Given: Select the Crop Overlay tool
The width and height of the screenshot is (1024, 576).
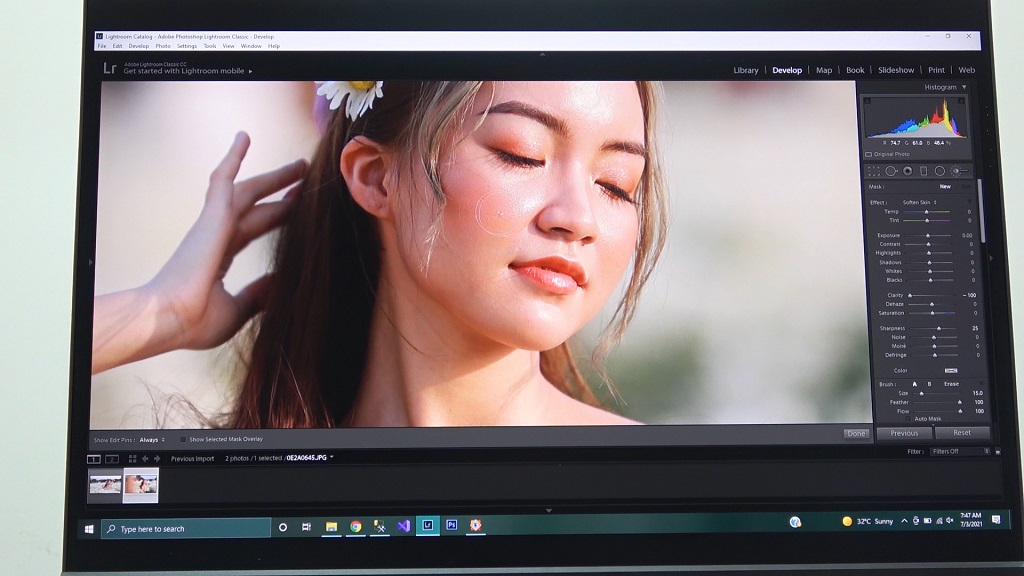Looking at the screenshot, I should [x=874, y=171].
